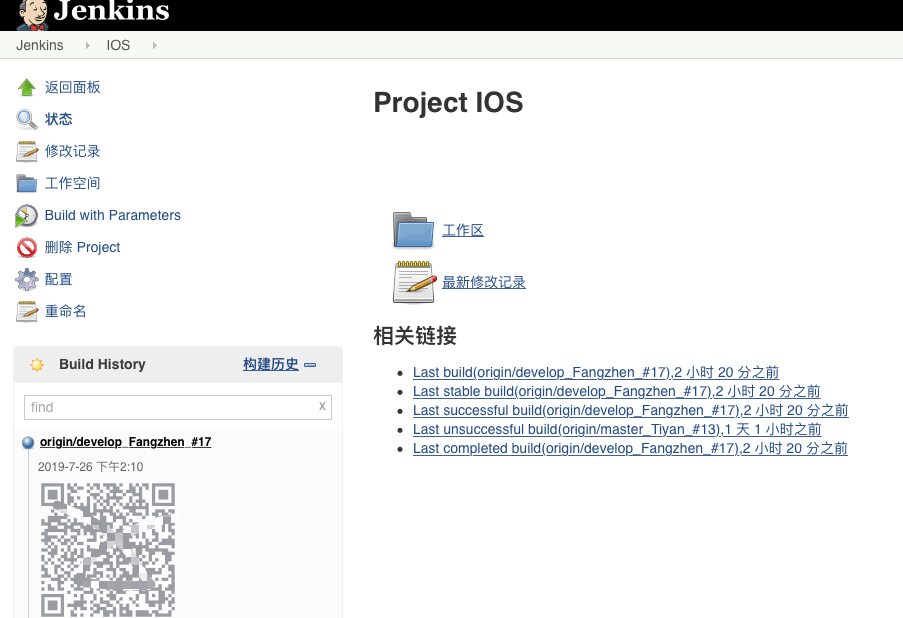Open the 工作空间 side menu link
The image size is (903, 618).
click(x=73, y=183)
